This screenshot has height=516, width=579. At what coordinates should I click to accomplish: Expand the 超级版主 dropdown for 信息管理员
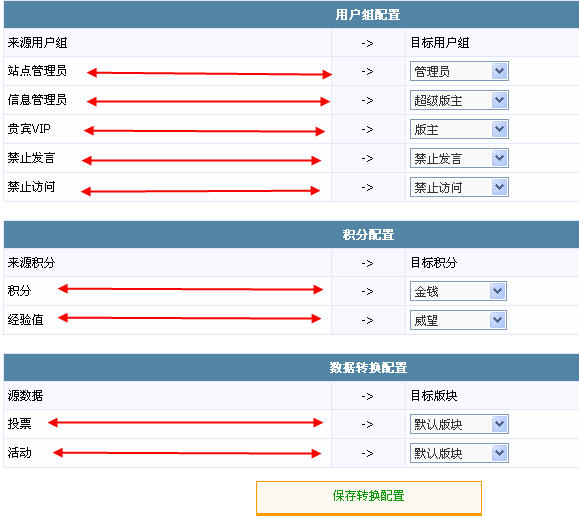[x=459, y=100]
